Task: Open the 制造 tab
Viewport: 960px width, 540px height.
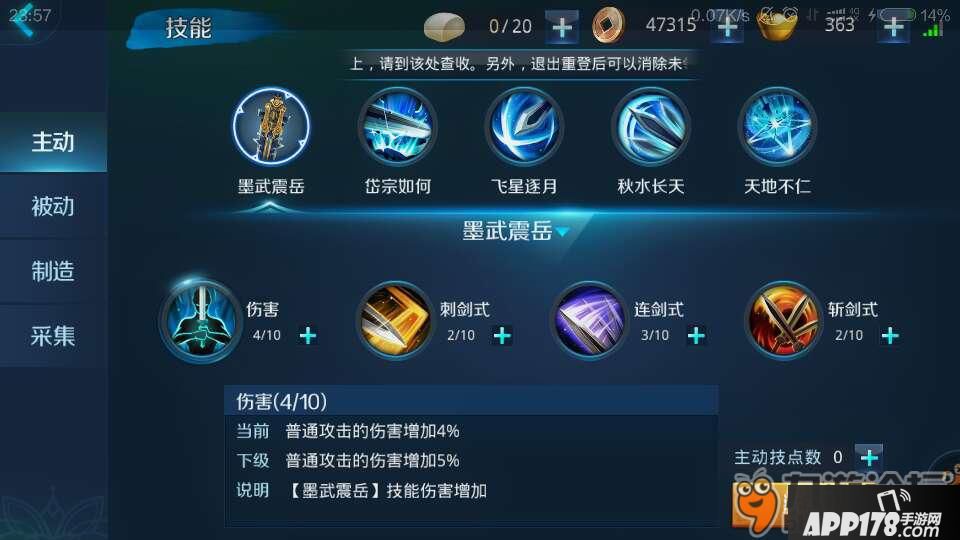Action: pos(53,271)
